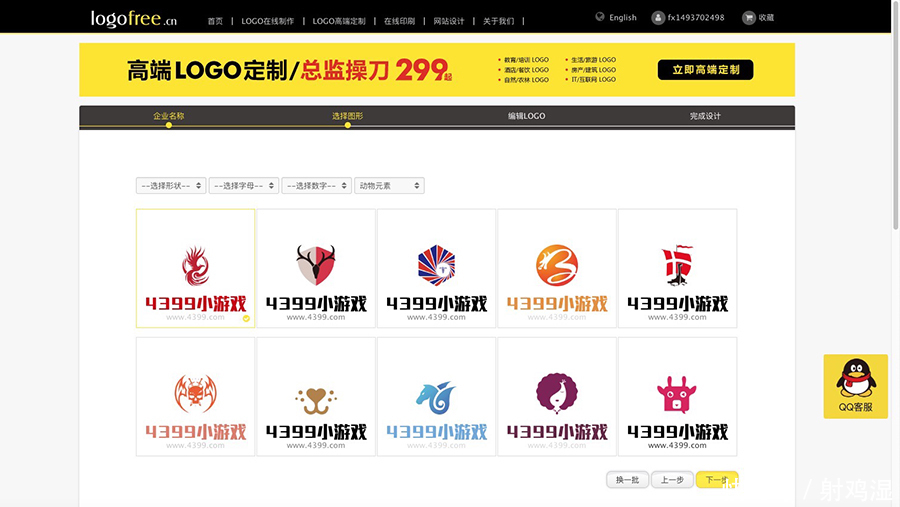
Task: Go to the 选择图形 step tab
Action: tap(348, 116)
